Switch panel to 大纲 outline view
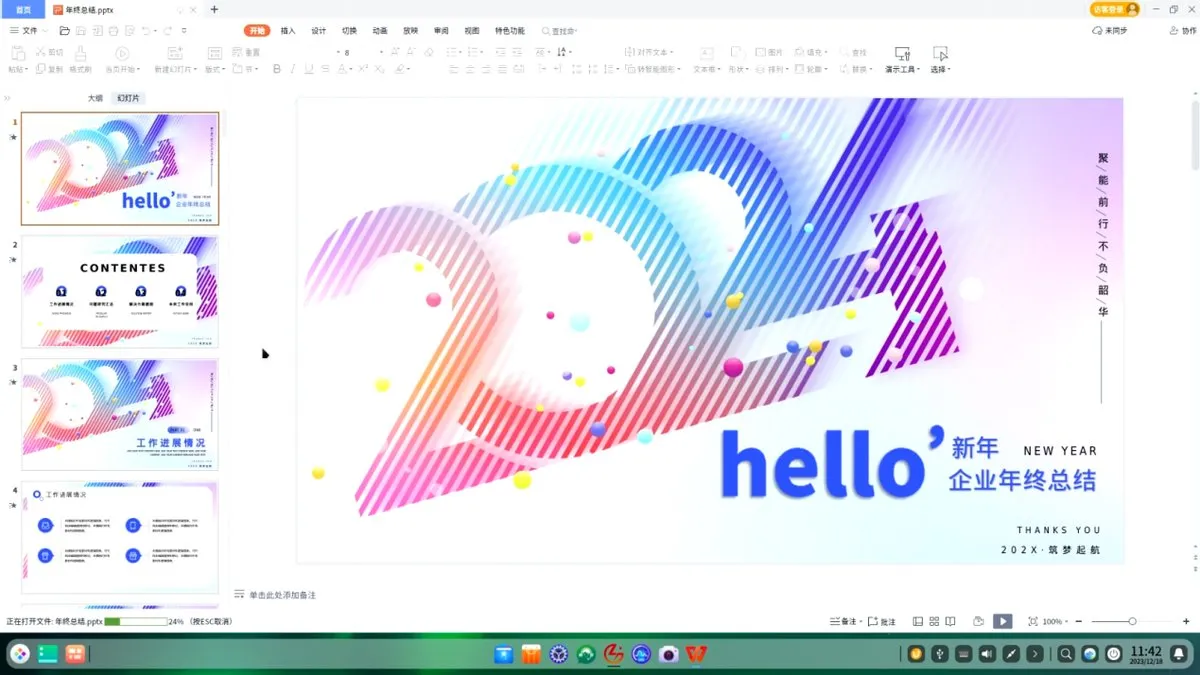This screenshot has height=675, width=1200. point(95,98)
